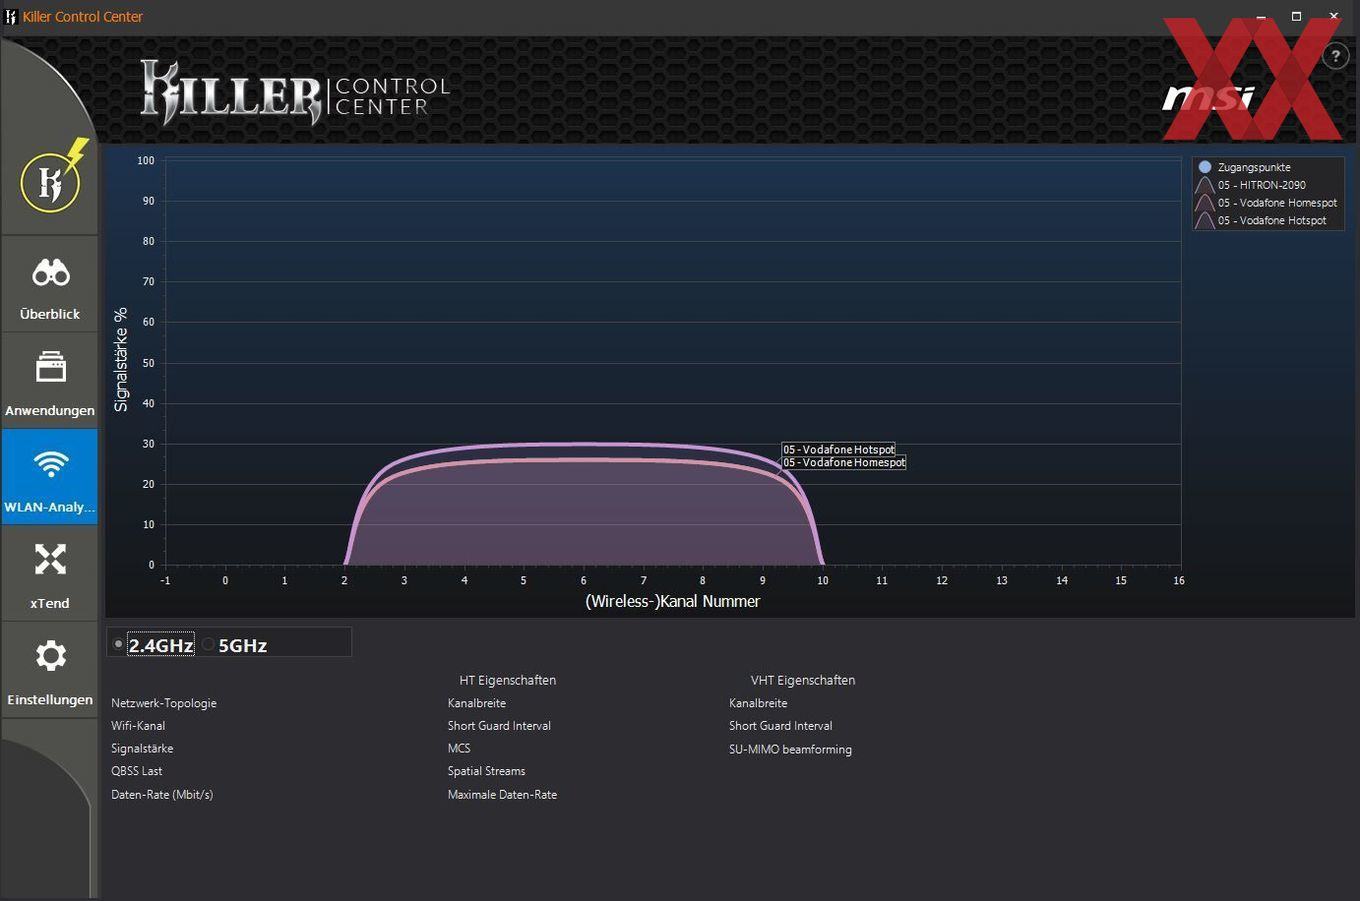The height and width of the screenshot is (901, 1360).
Task: Click the Zugangspunkte legend entry
Action: (1244, 167)
